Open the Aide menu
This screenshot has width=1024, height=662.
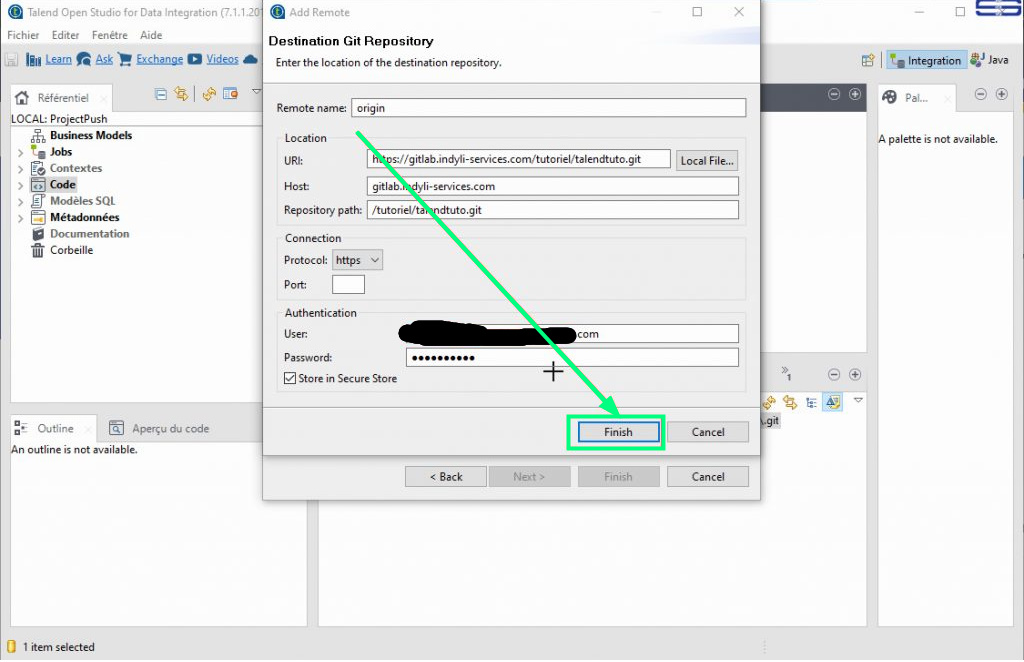[151, 35]
